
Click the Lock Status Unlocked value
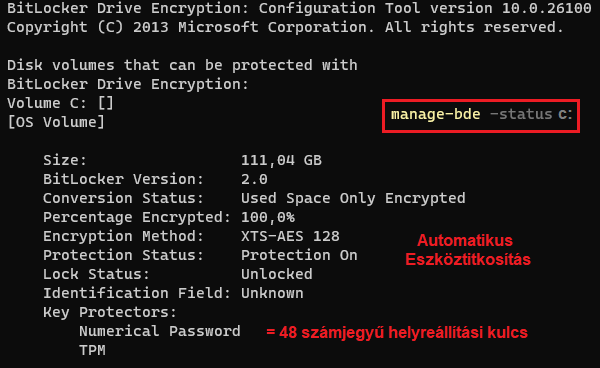click(277, 274)
